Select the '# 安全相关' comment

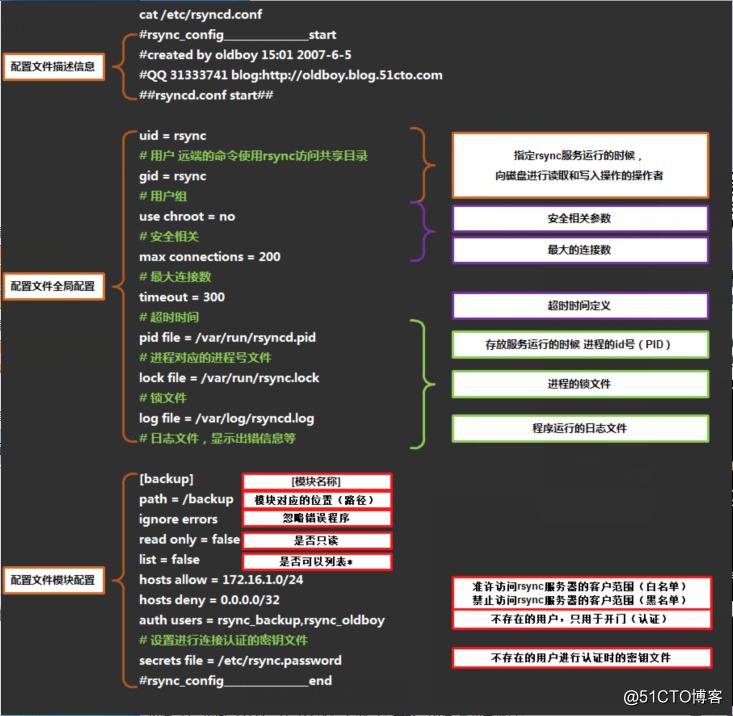coord(169,236)
